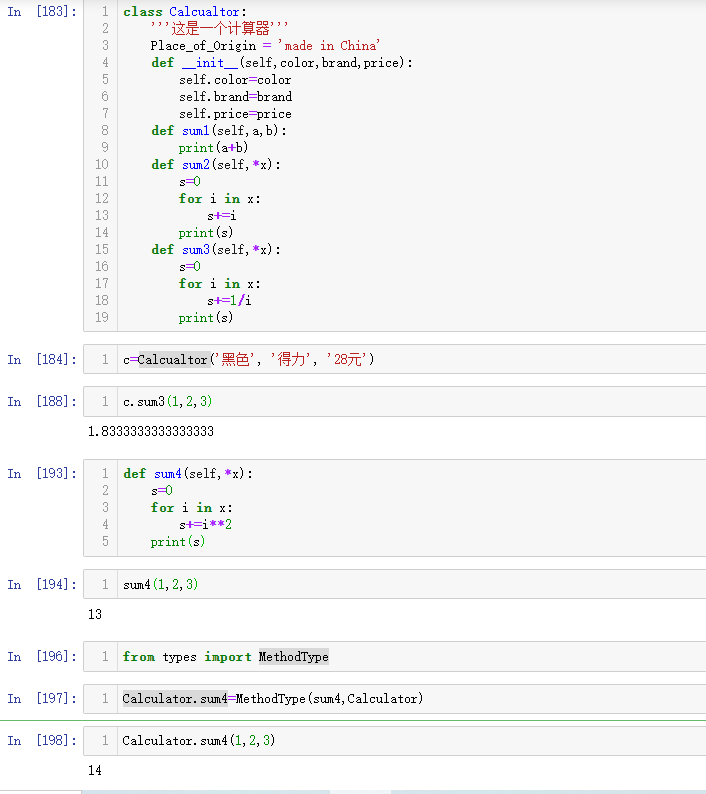Select the In [196] cell prompt
Screen dimensions: 706x794
click(x=42, y=657)
